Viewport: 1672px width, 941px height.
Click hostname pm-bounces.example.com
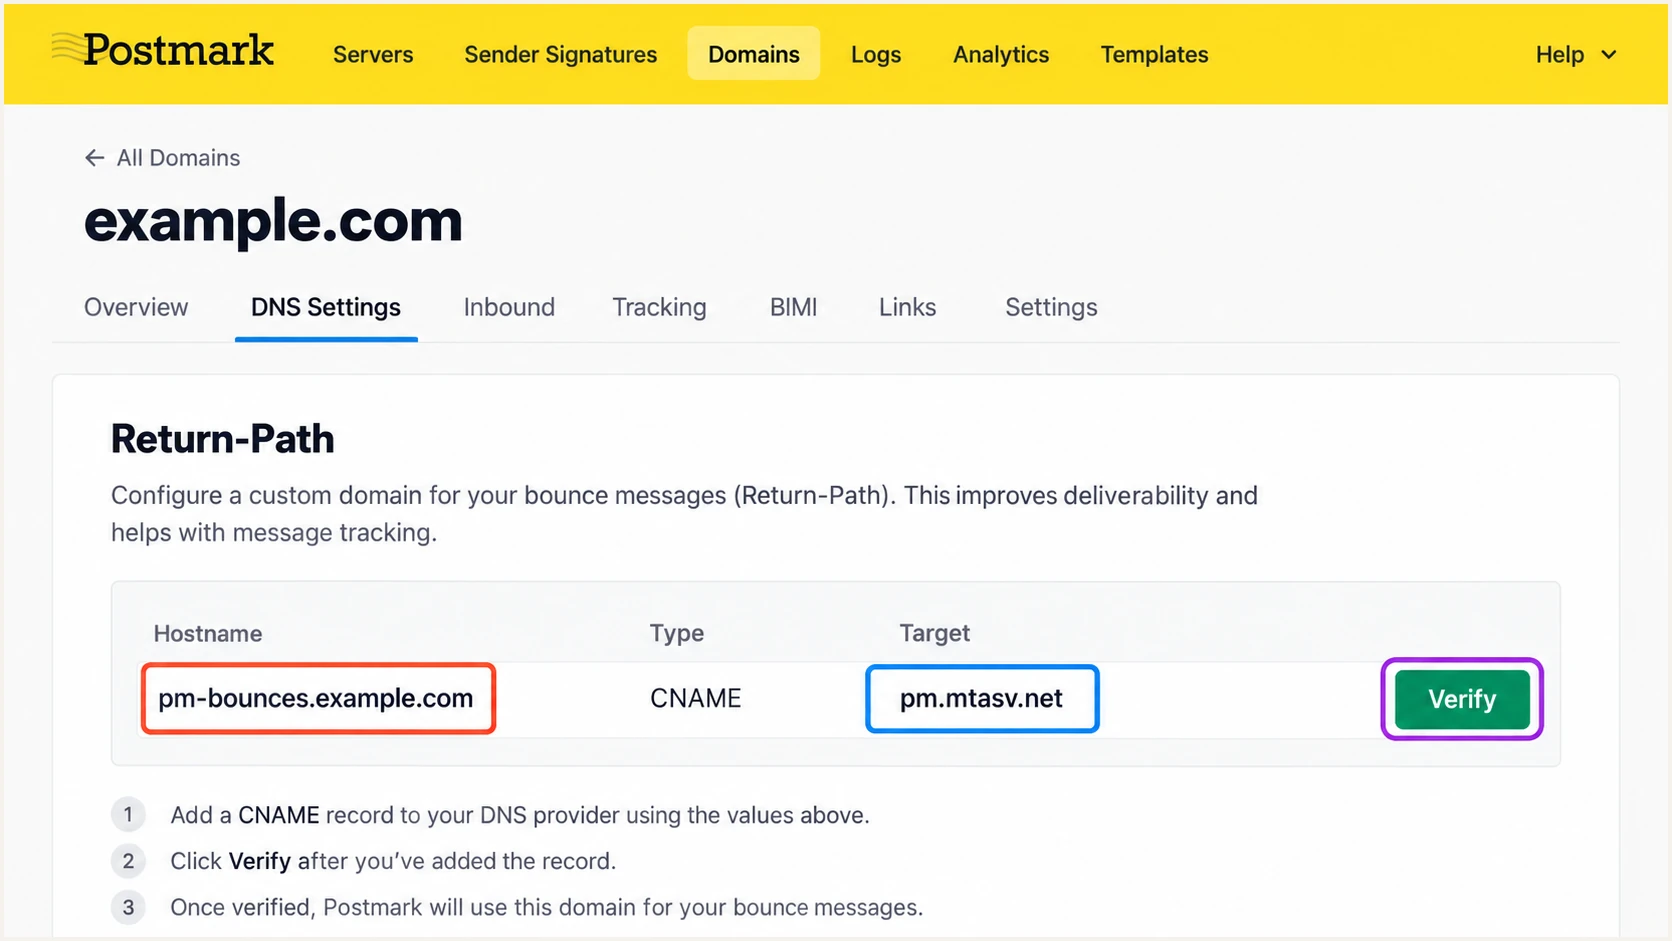[316, 698]
